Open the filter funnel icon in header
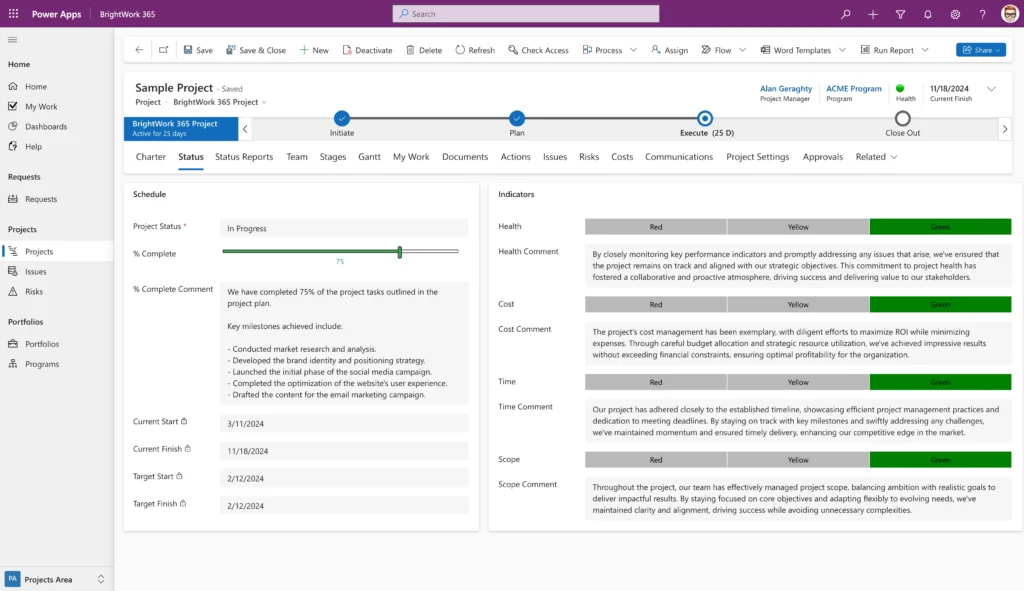Screen dimensions: 1024x591 (x=901, y=14)
